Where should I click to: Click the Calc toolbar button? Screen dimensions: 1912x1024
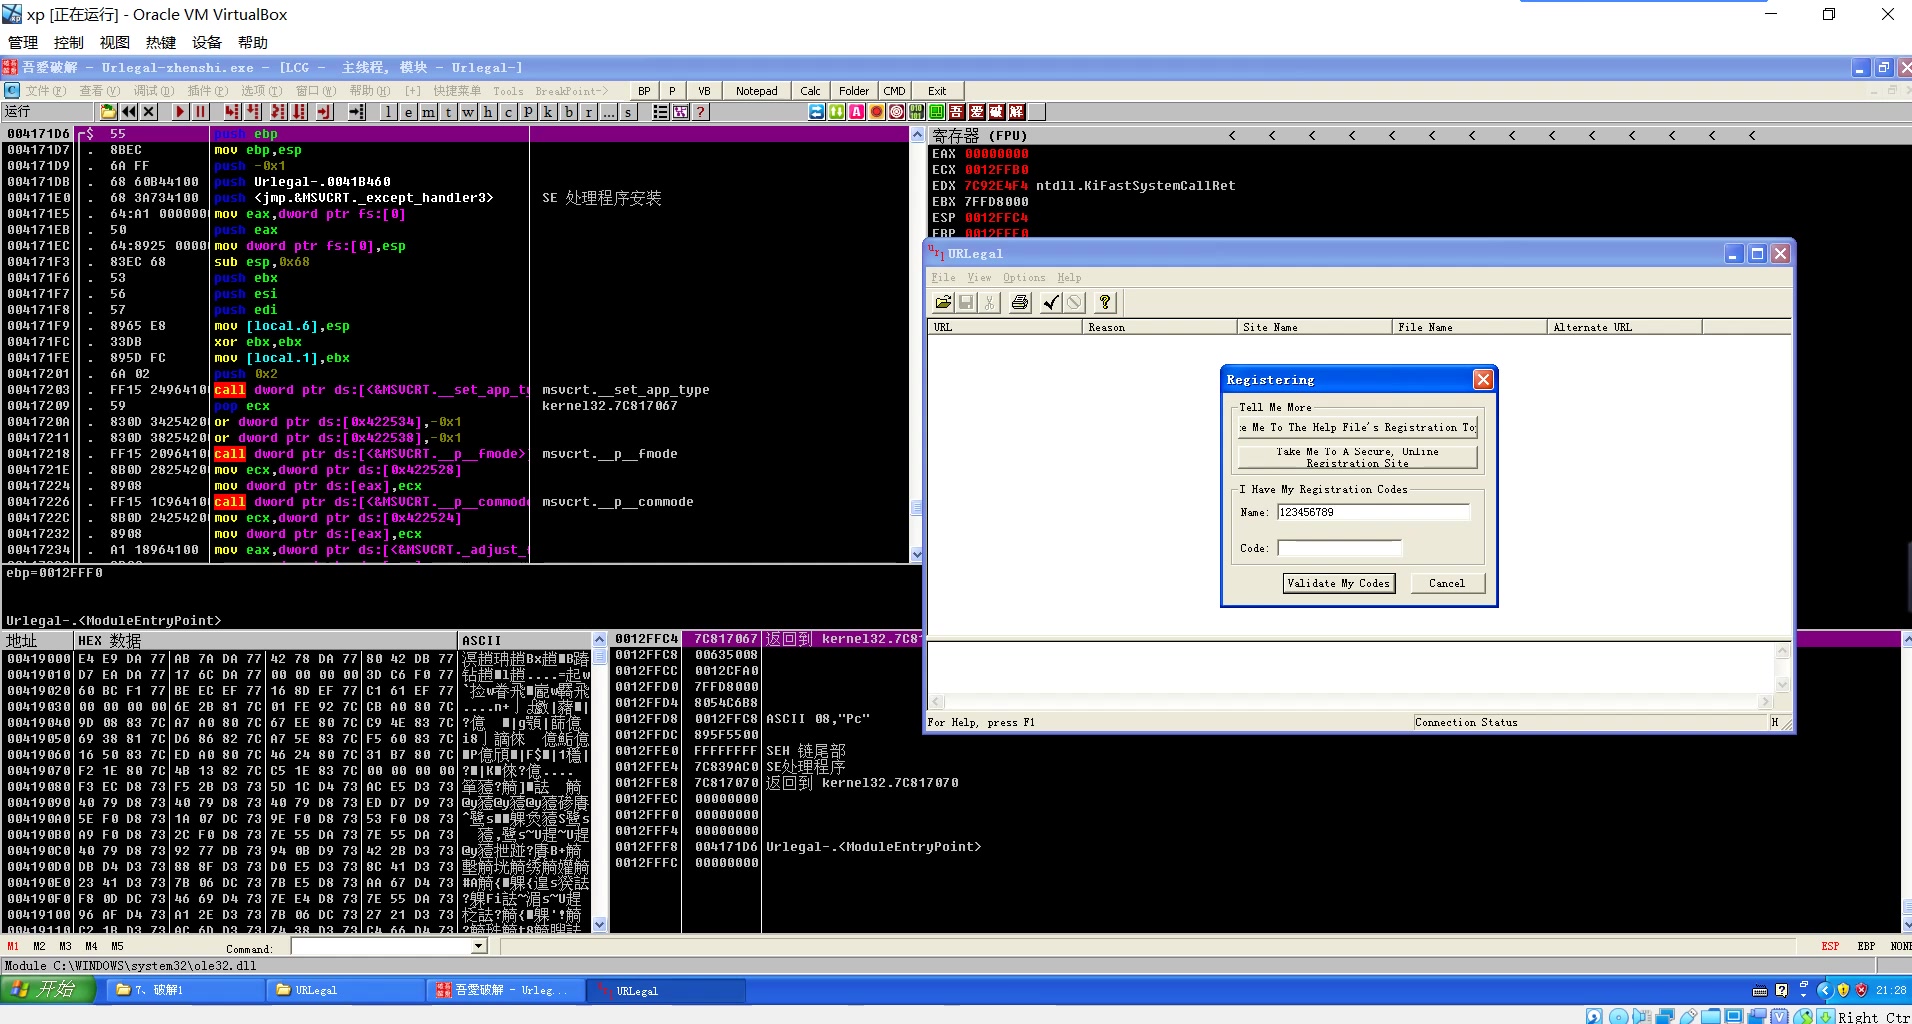click(810, 91)
